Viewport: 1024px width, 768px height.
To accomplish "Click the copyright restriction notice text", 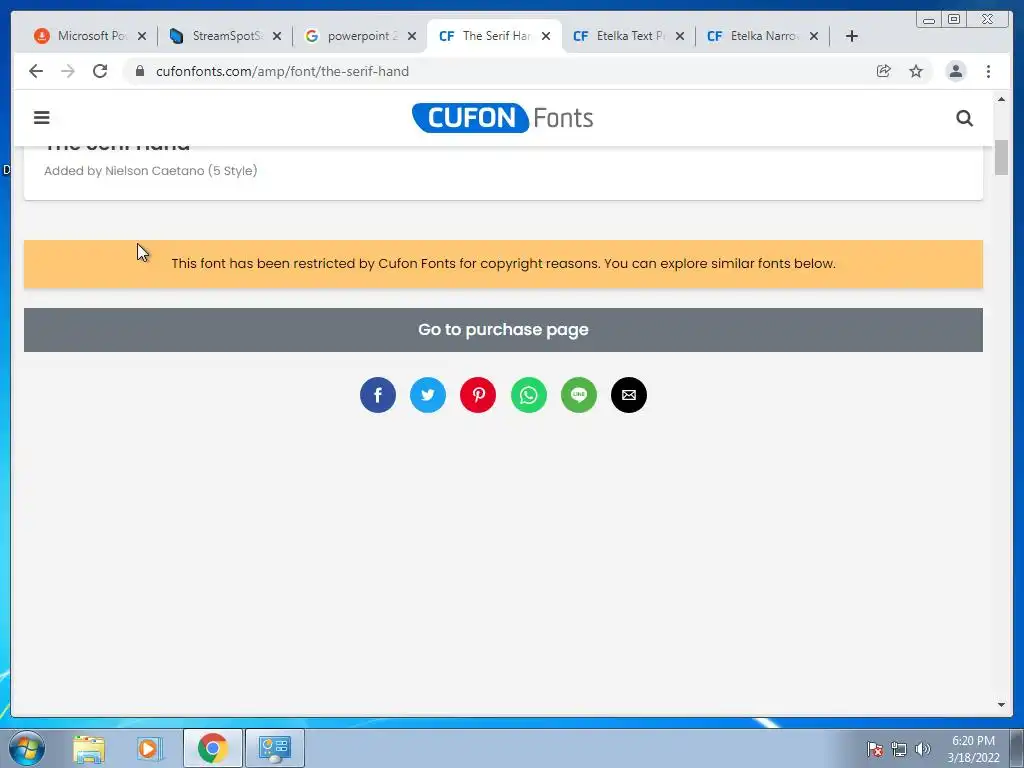I will (503, 263).
